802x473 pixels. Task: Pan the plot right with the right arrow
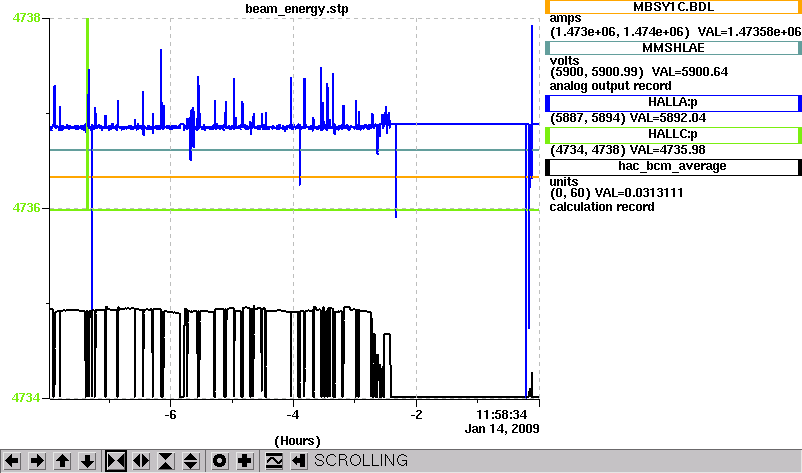(x=37, y=461)
